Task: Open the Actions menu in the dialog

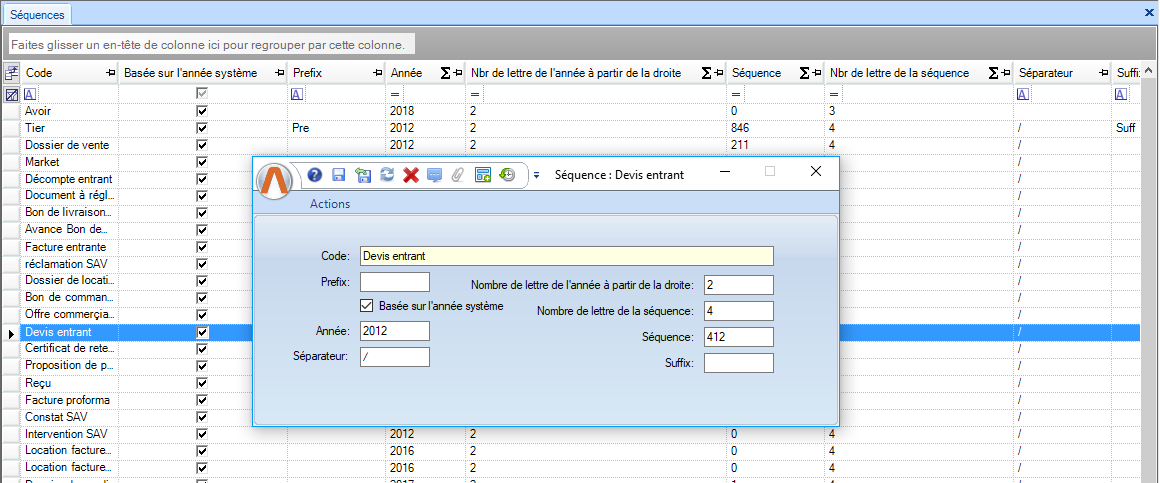Action: tap(330, 204)
